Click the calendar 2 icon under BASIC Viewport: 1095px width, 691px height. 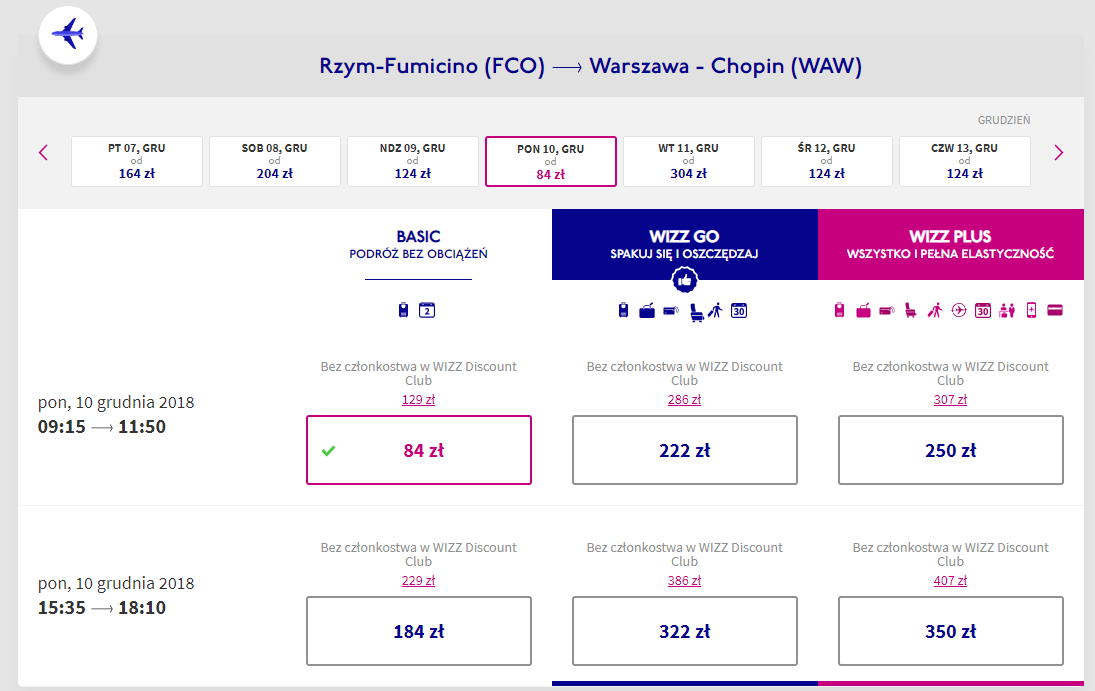(x=427, y=310)
